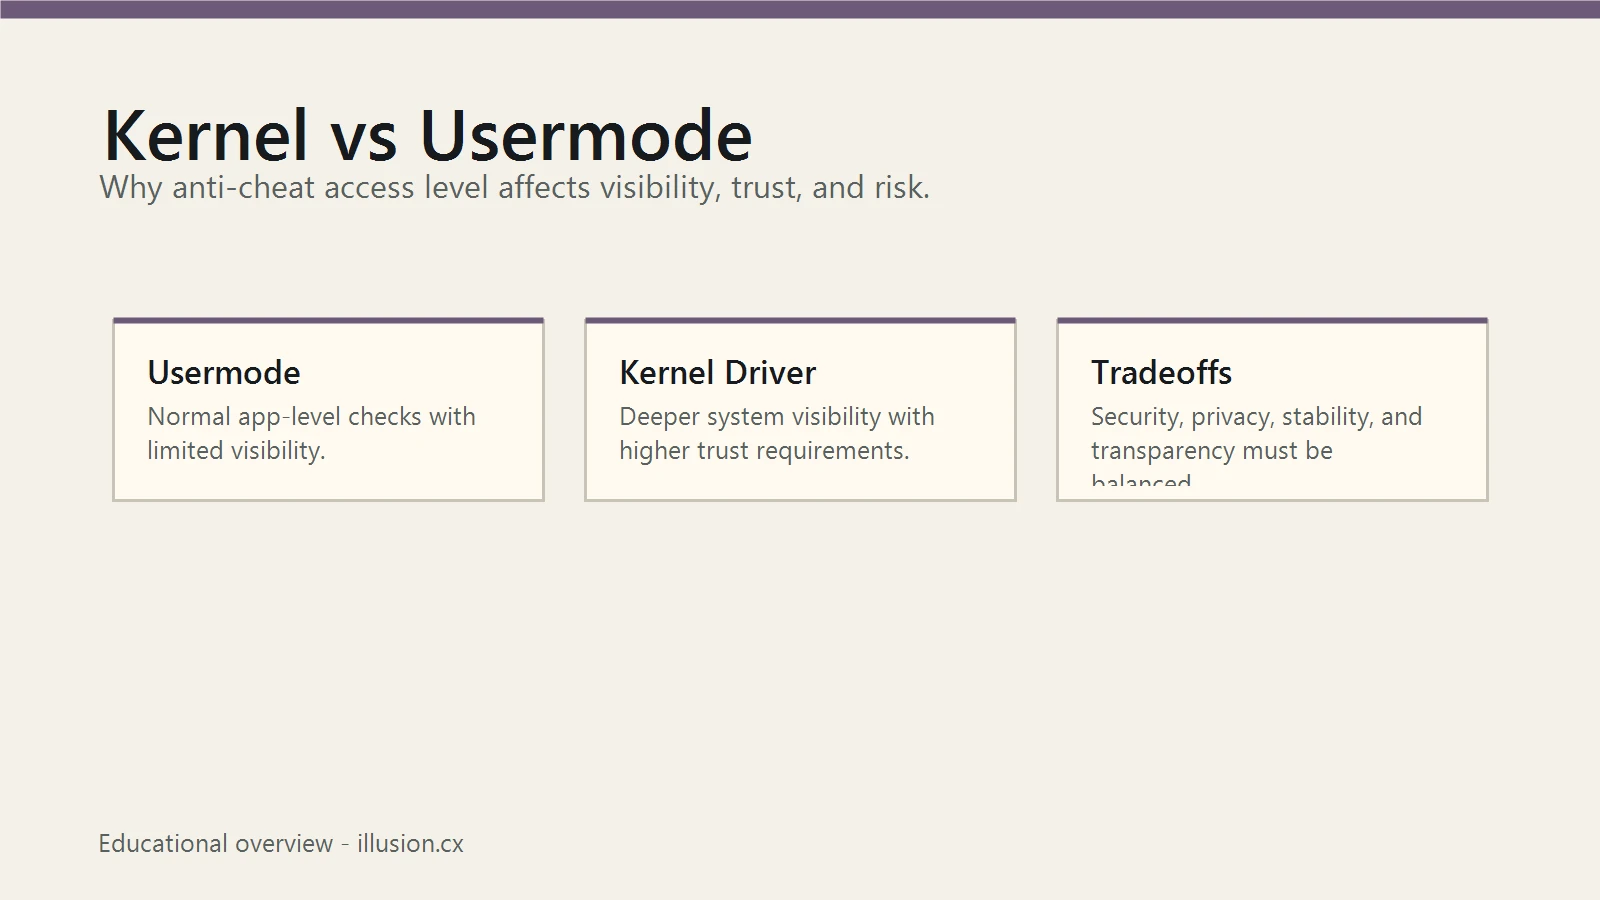Click the 'Educational overview - illusion.cx' footer
Image resolution: width=1600 pixels, height=900 pixels.
[x=281, y=843]
